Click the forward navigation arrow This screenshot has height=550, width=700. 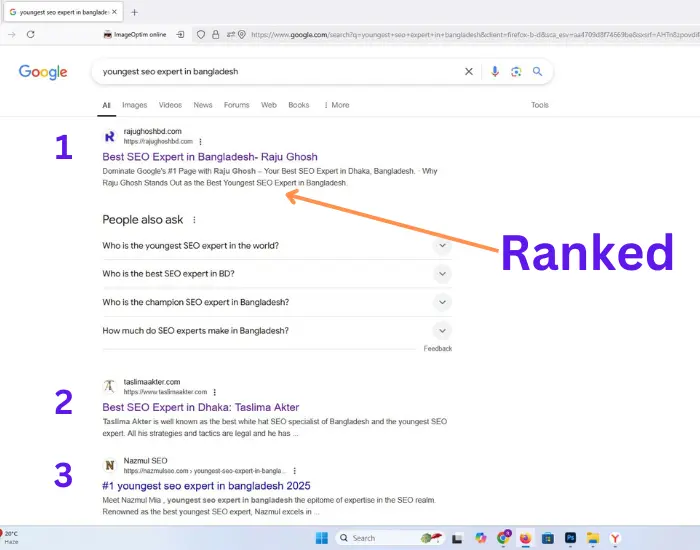[x=12, y=34]
